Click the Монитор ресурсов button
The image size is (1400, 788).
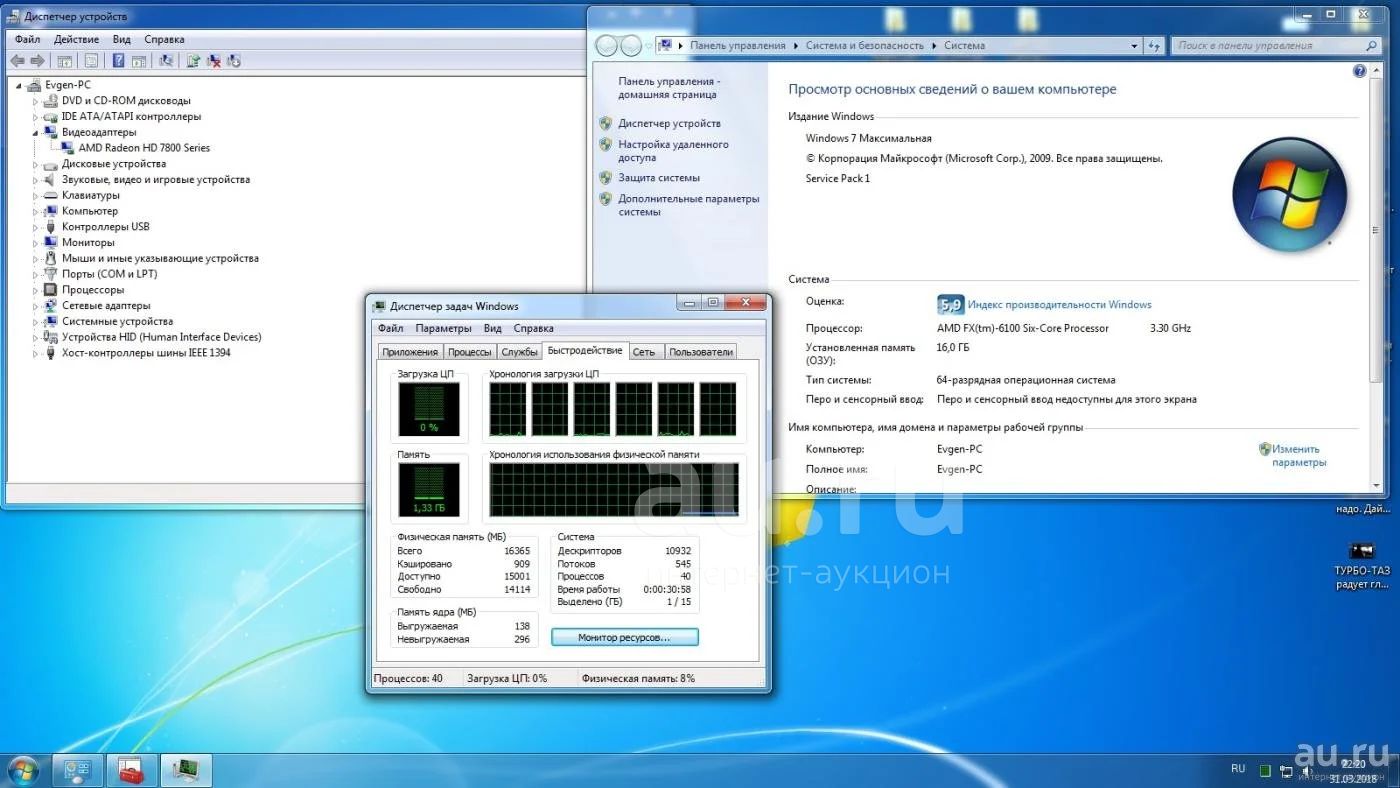point(624,637)
